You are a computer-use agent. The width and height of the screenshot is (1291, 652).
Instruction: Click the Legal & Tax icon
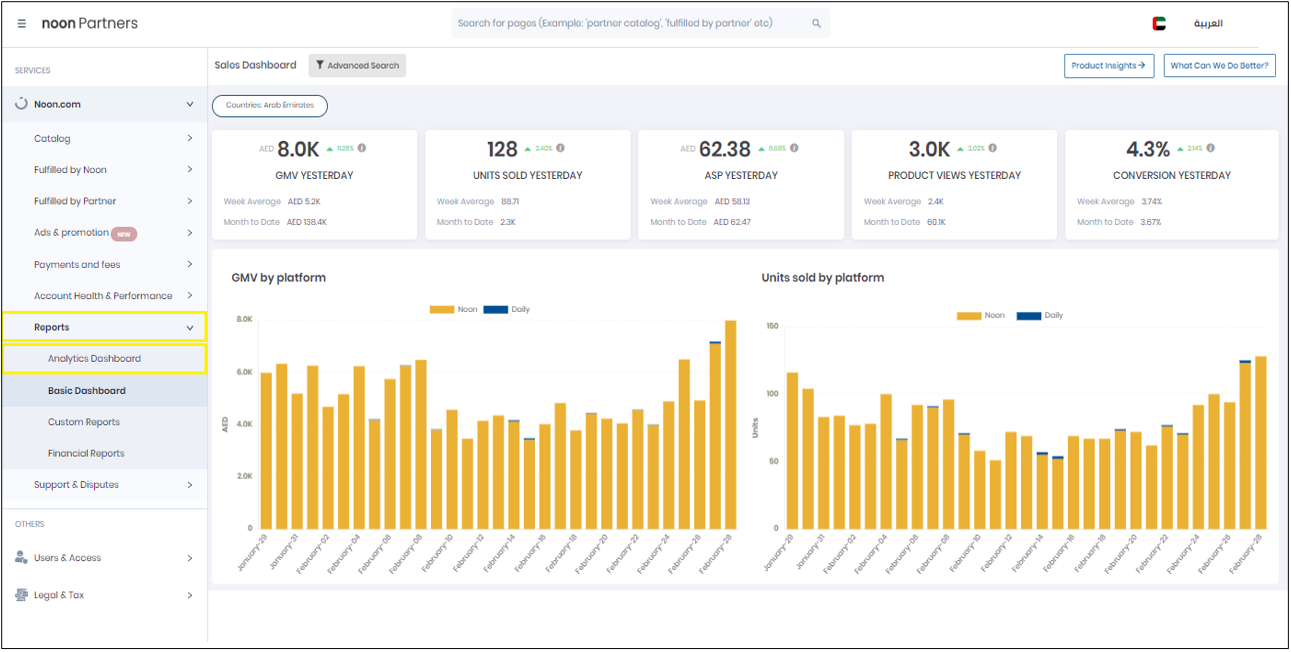coord(21,595)
